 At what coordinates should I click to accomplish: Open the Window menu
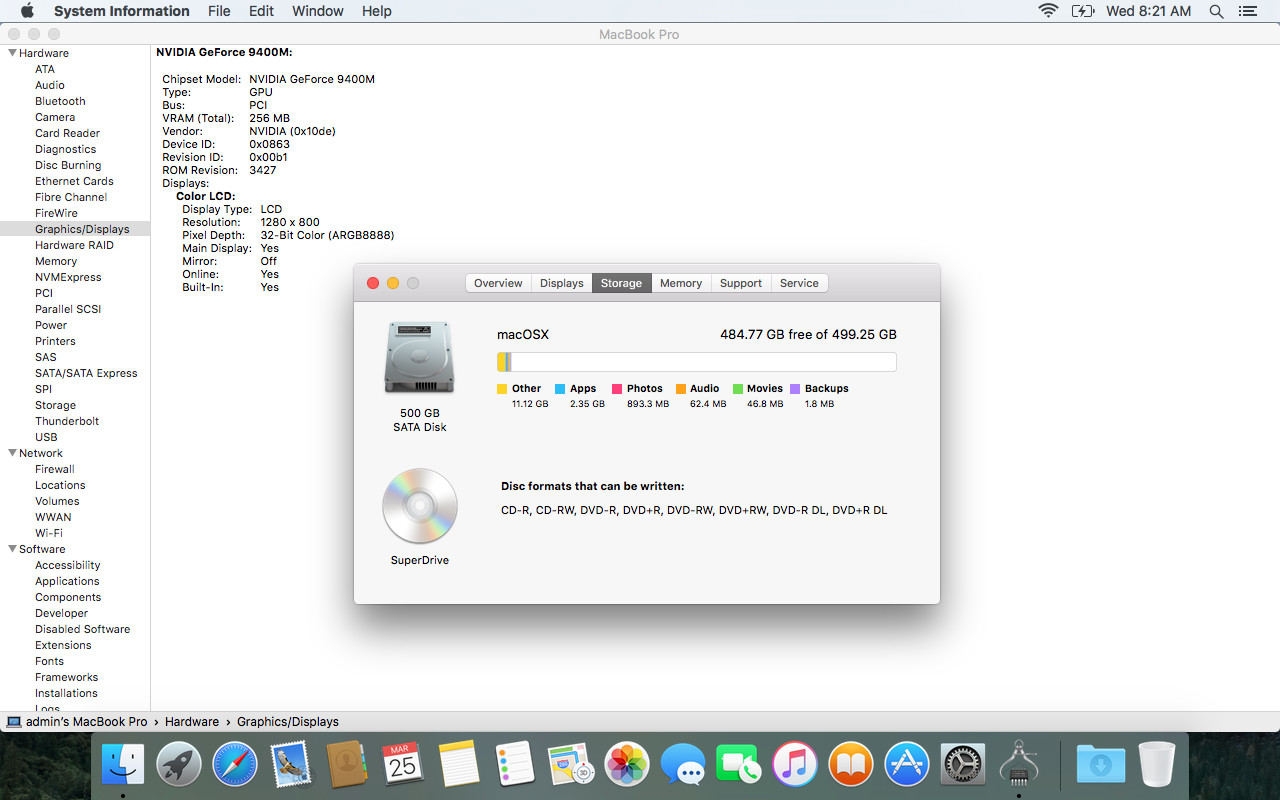tap(317, 11)
